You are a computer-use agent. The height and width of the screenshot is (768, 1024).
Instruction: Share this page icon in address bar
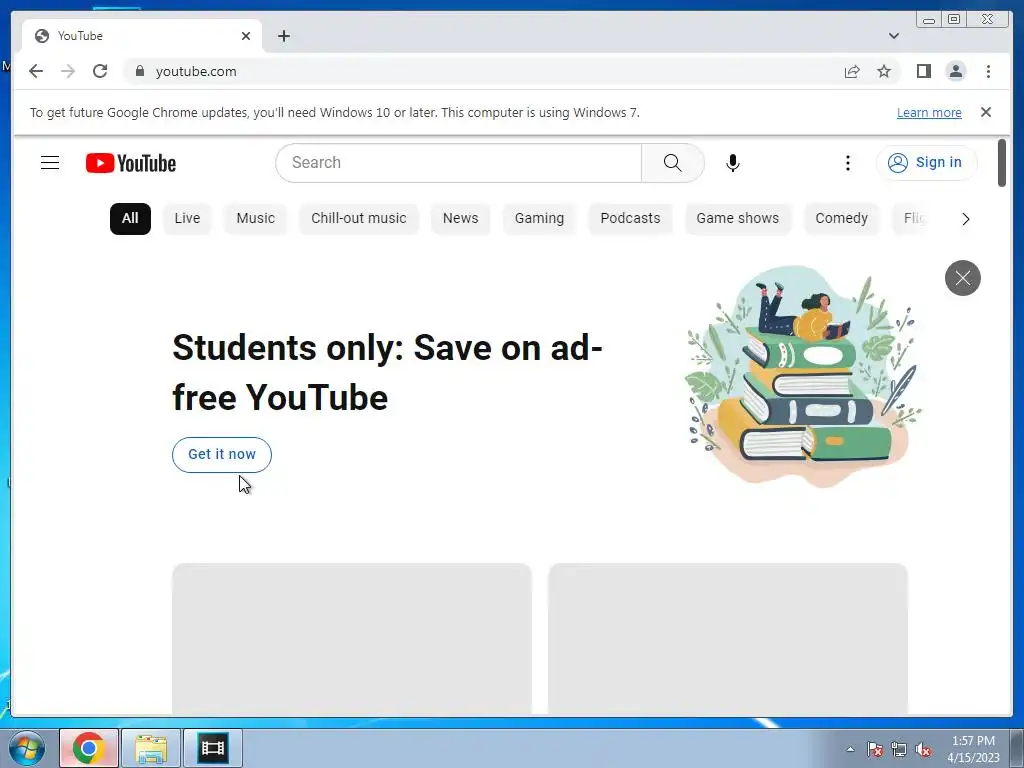click(x=852, y=71)
